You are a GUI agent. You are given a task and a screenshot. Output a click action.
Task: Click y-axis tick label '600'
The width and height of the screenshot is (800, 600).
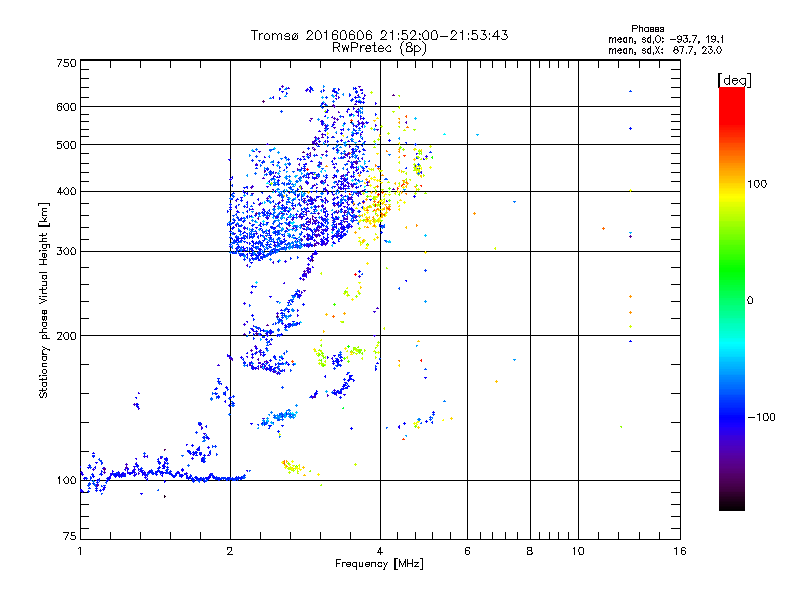pyautogui.click(x=66, y=107)
